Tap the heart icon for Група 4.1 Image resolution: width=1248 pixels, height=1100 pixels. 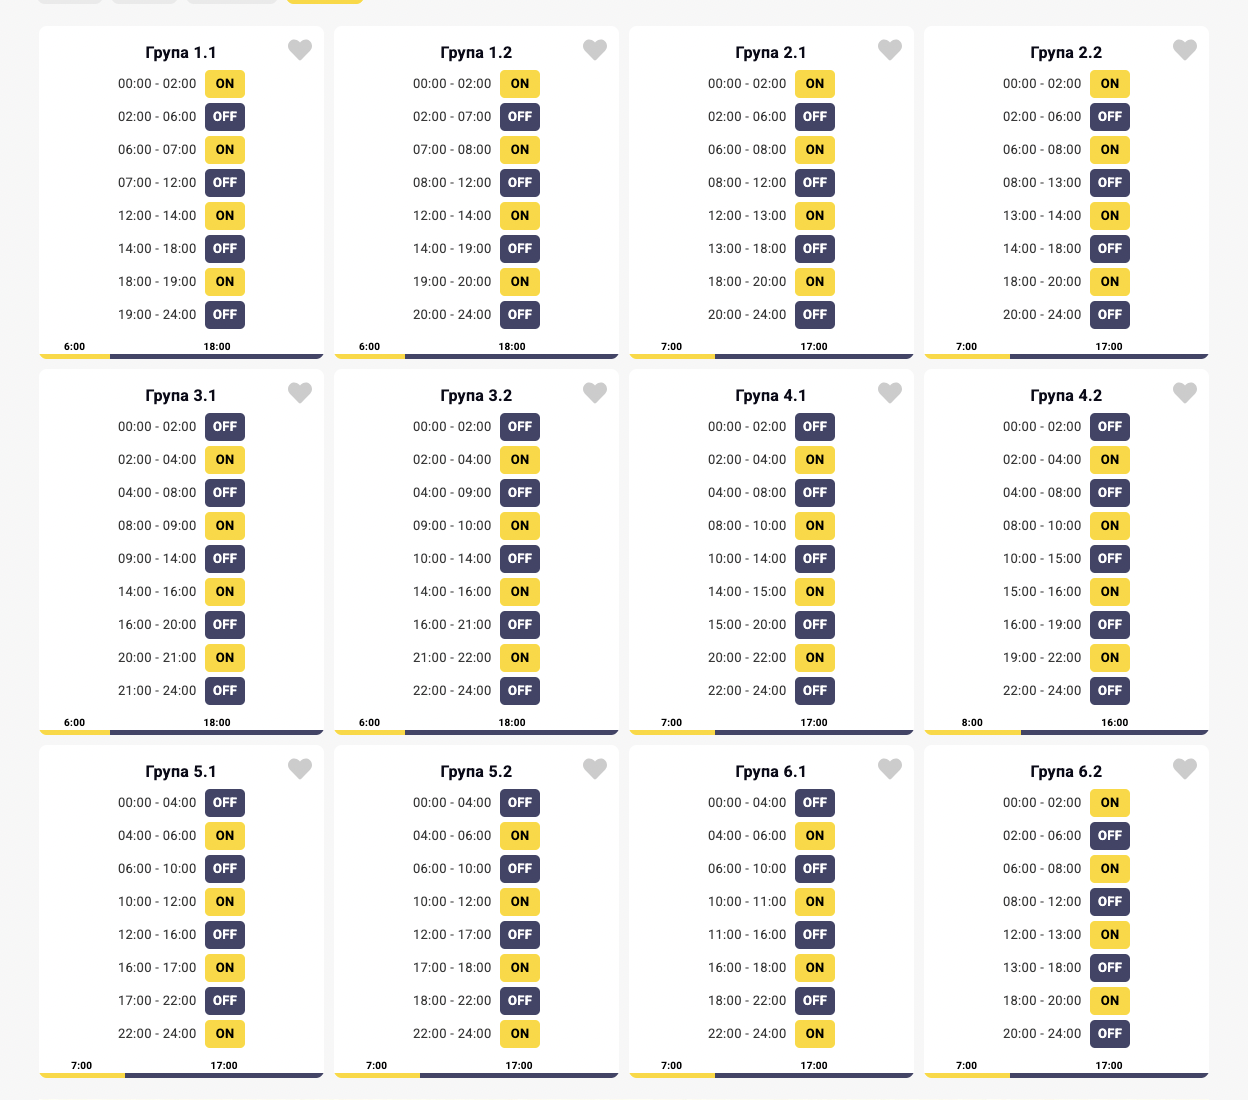point(890,393)
